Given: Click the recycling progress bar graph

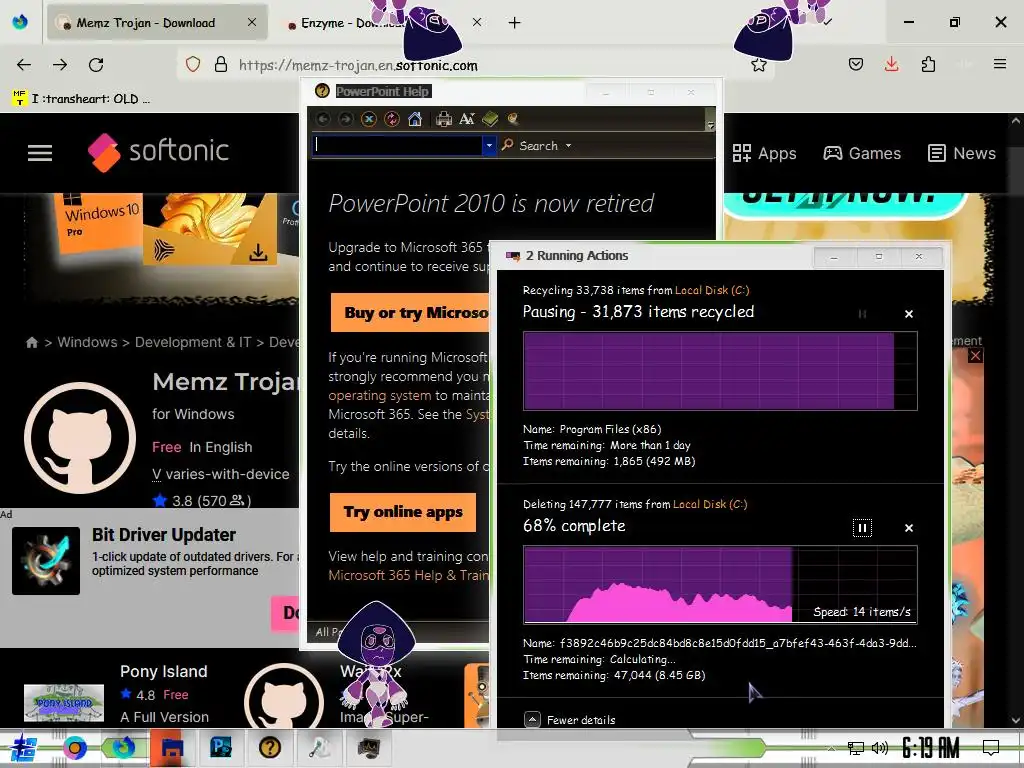Looking at the screenshot, I should click(720, 371).
